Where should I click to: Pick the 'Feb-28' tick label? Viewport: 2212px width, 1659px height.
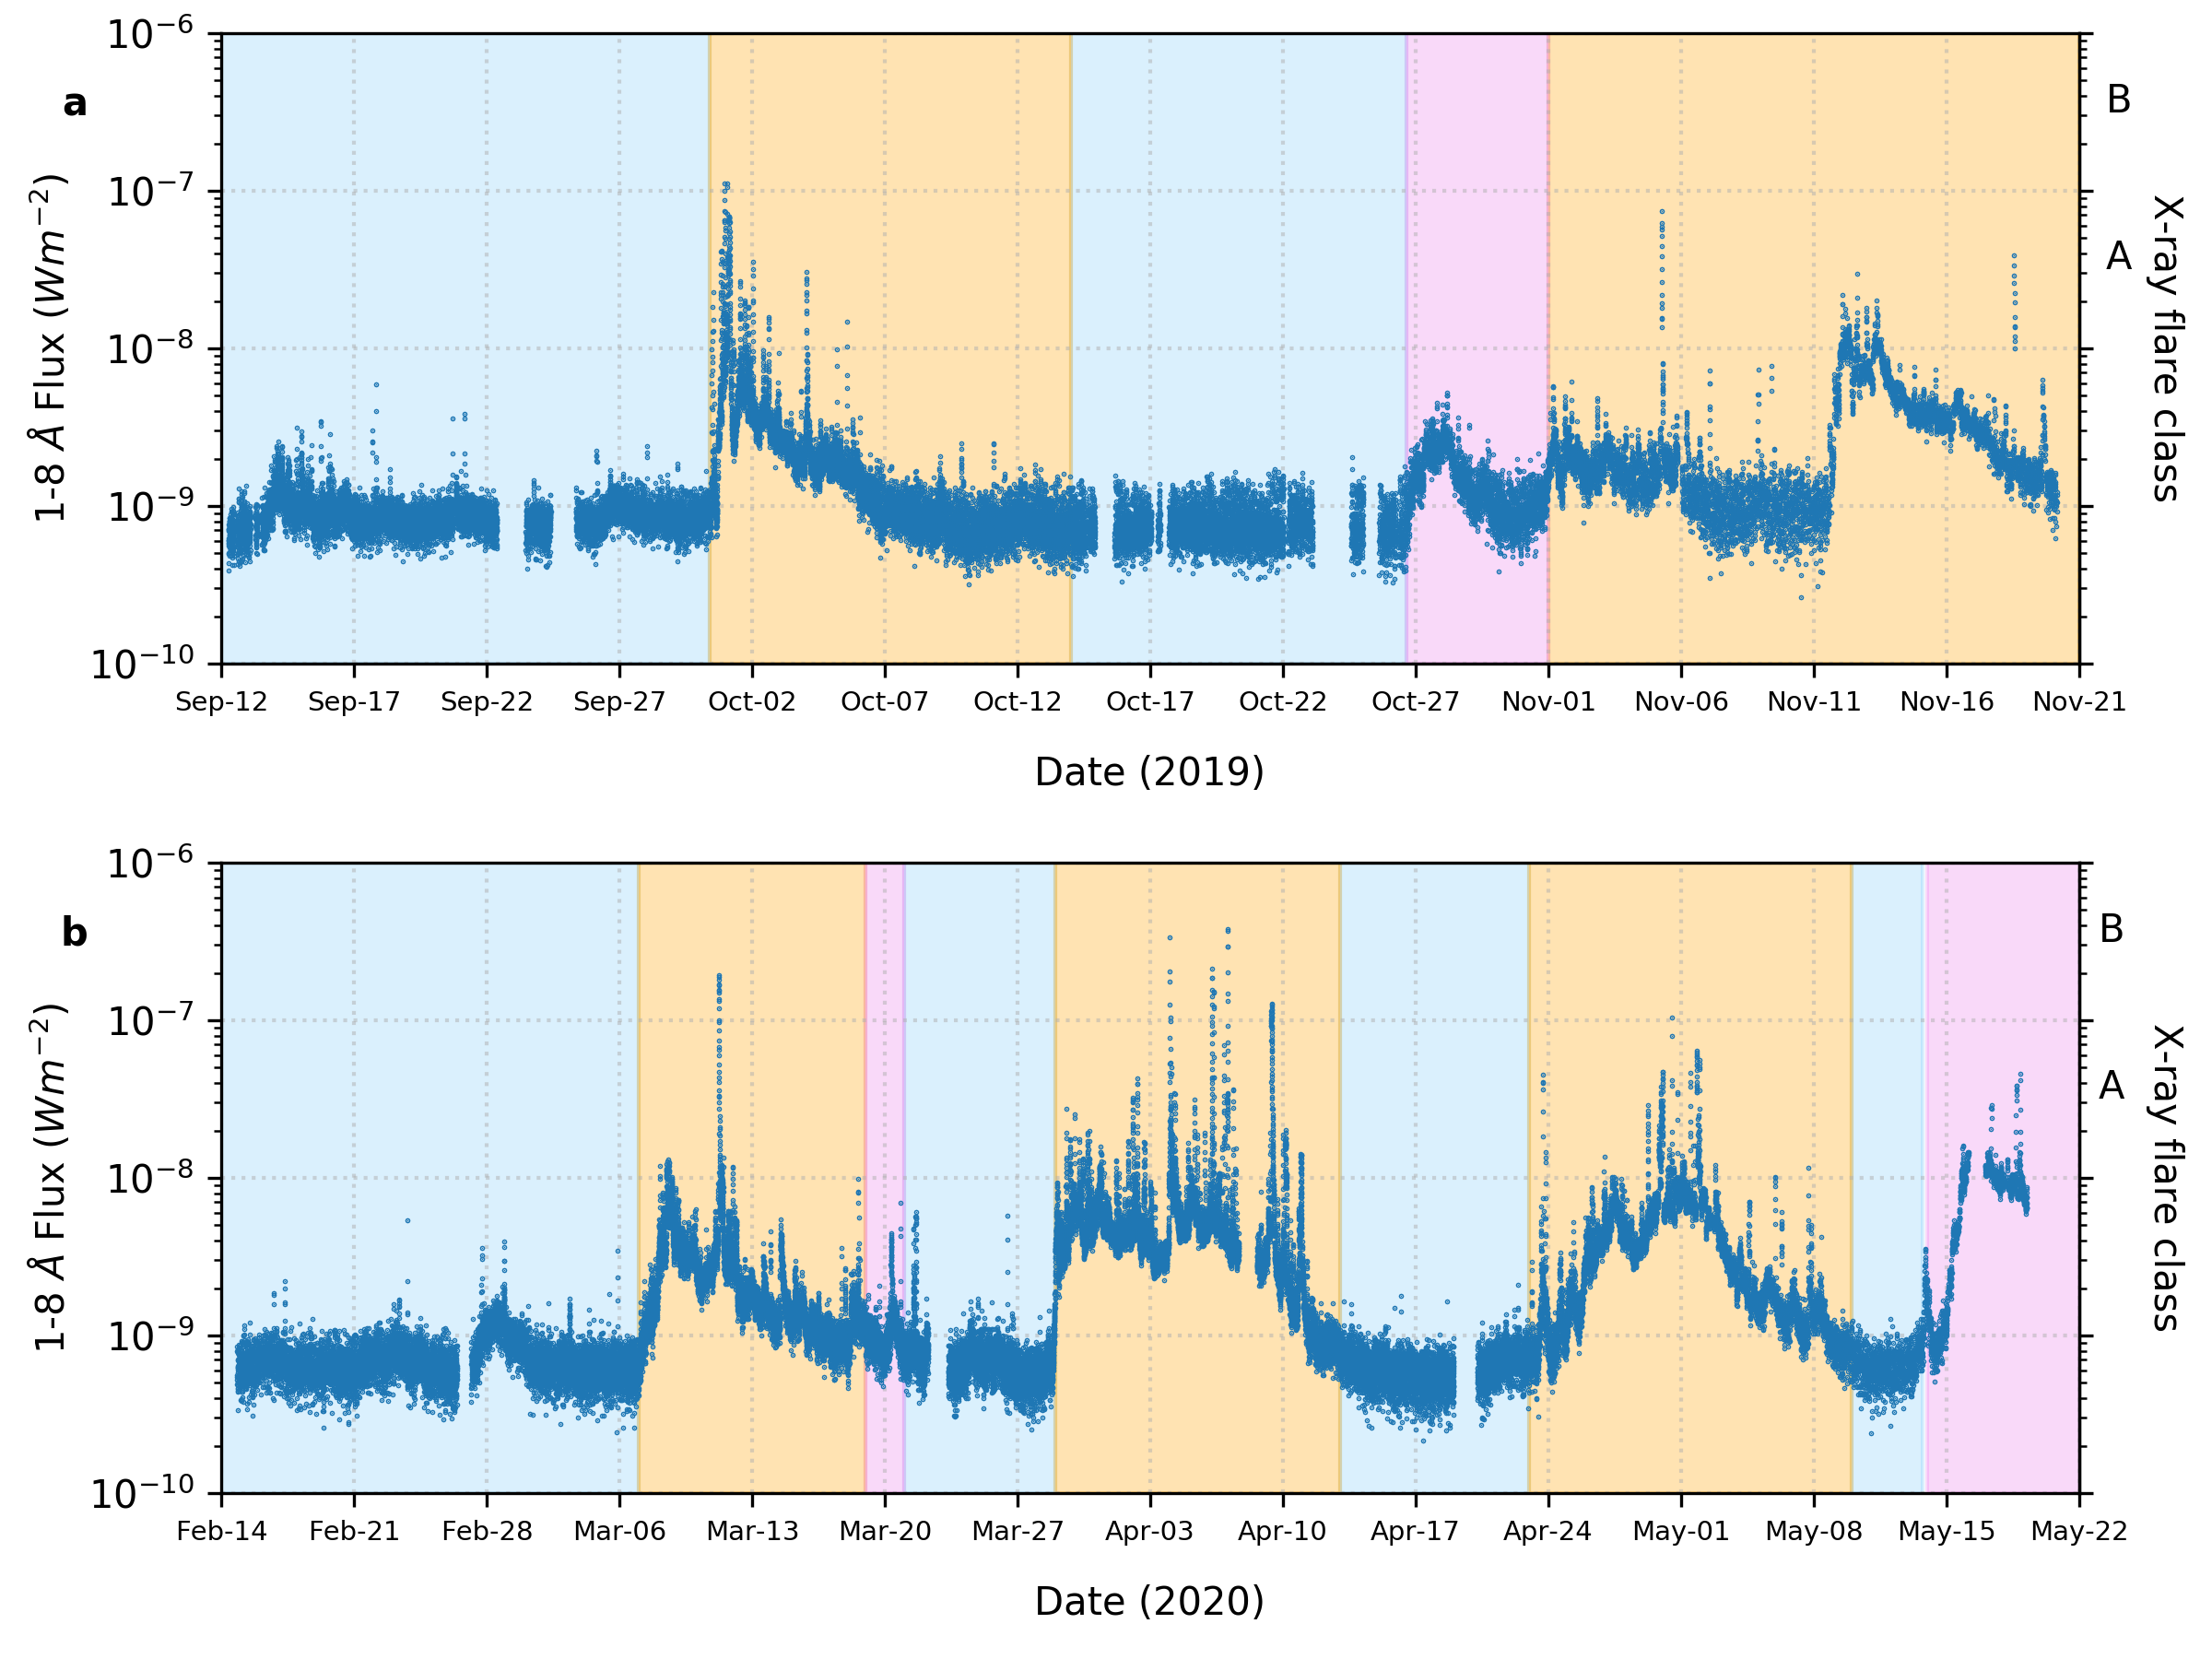tap(487, 1532)
